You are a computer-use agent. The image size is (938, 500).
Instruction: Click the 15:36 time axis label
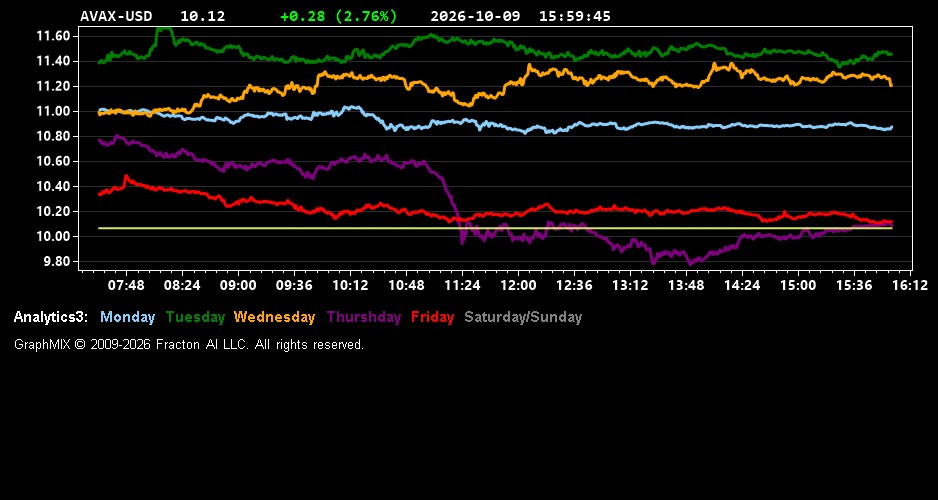click(x=854, y=286)
